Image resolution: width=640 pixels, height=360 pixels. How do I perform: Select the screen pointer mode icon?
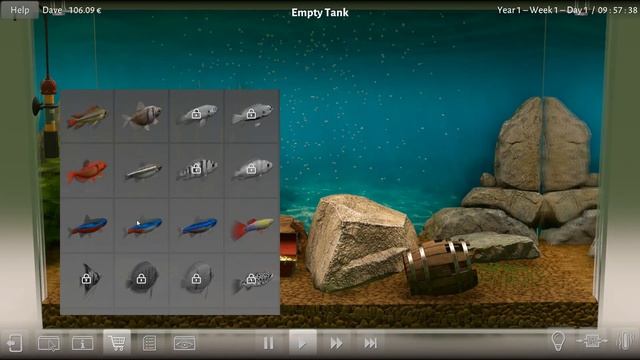[x=49, y=343]
